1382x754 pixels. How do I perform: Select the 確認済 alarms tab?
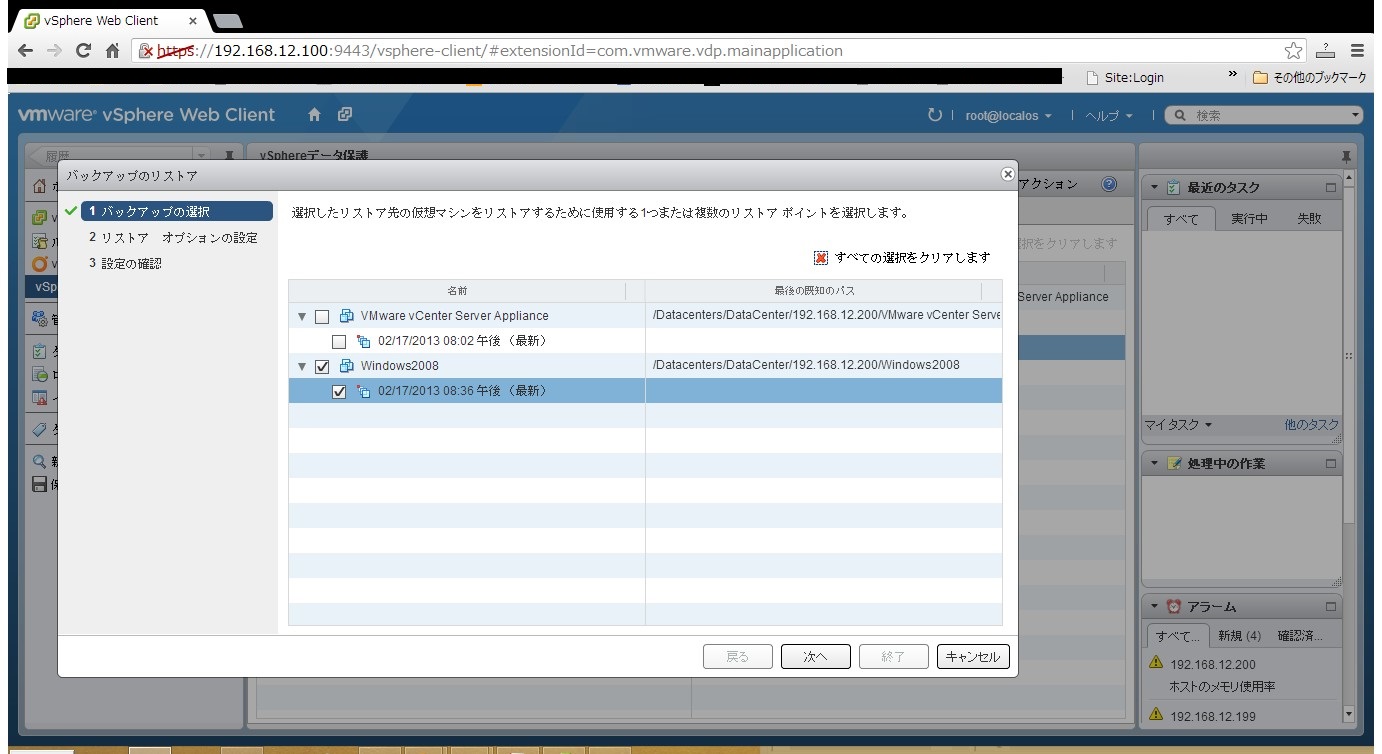(1300, 635)
